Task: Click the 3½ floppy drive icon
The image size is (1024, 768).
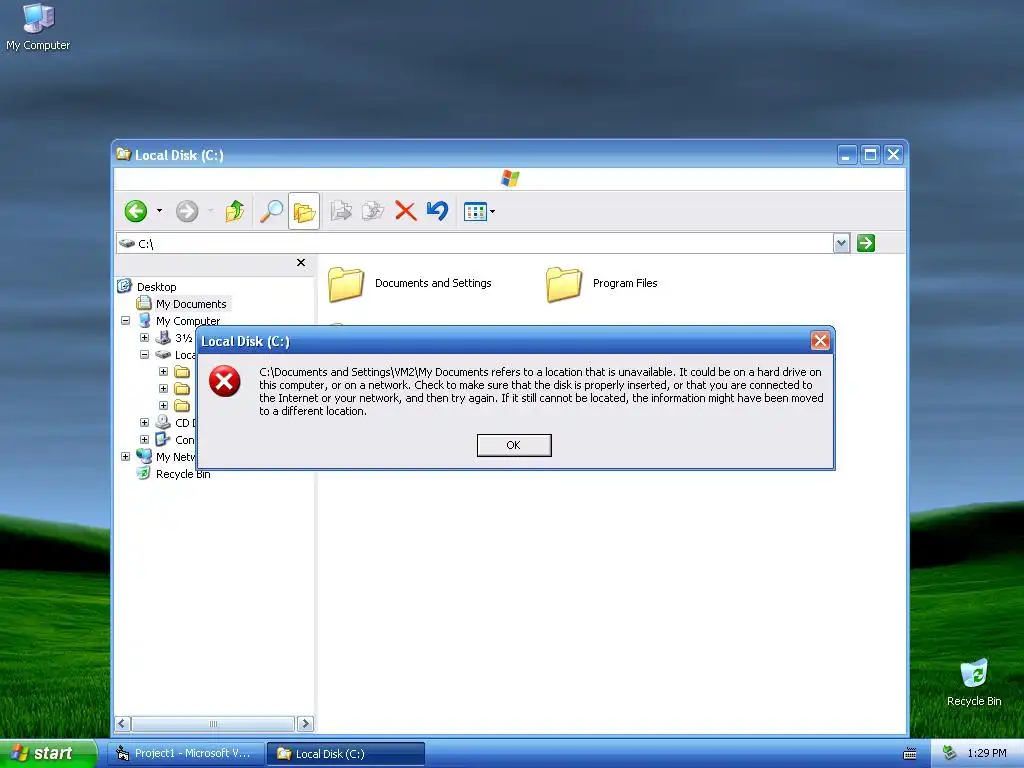Action: [163, 338]
